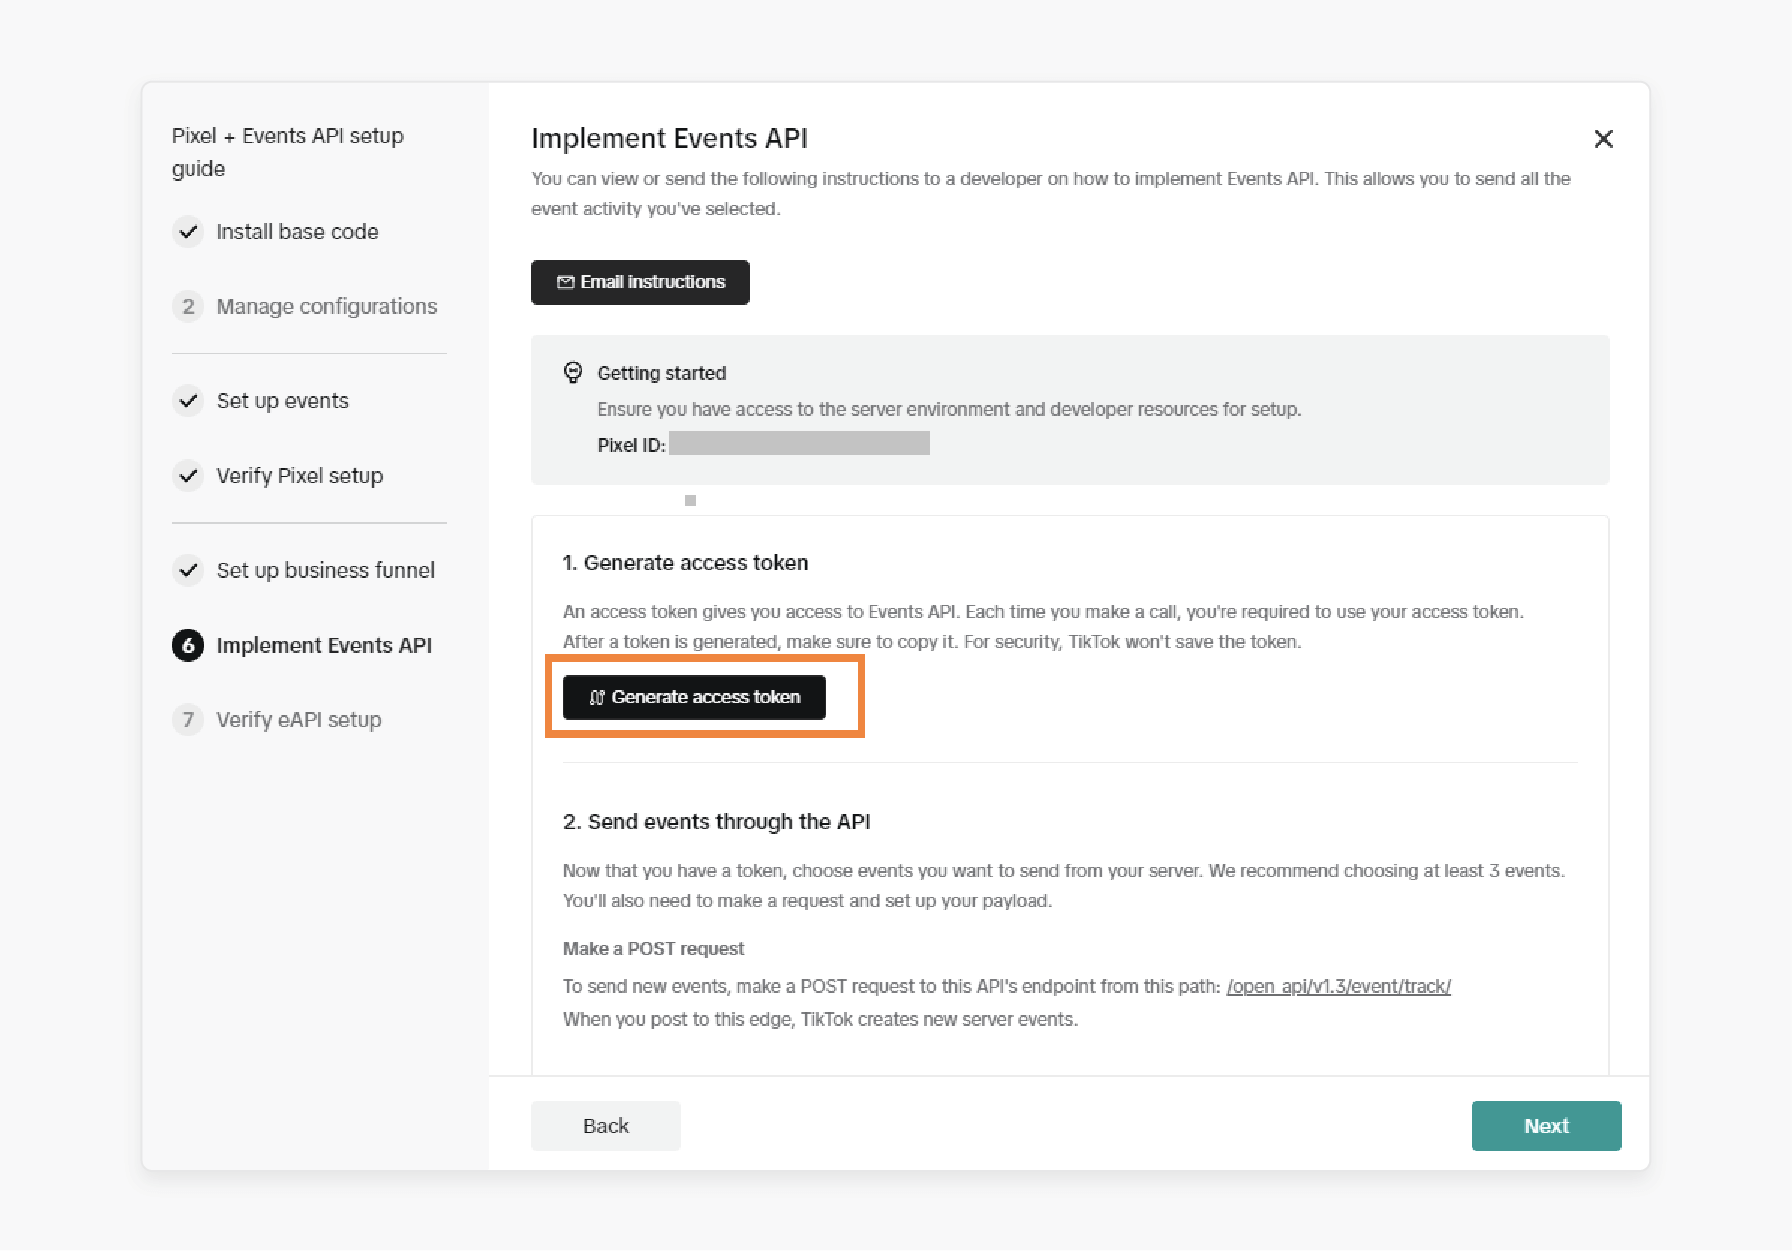Click the lightbulb icon by Getting started

[573, 373]
